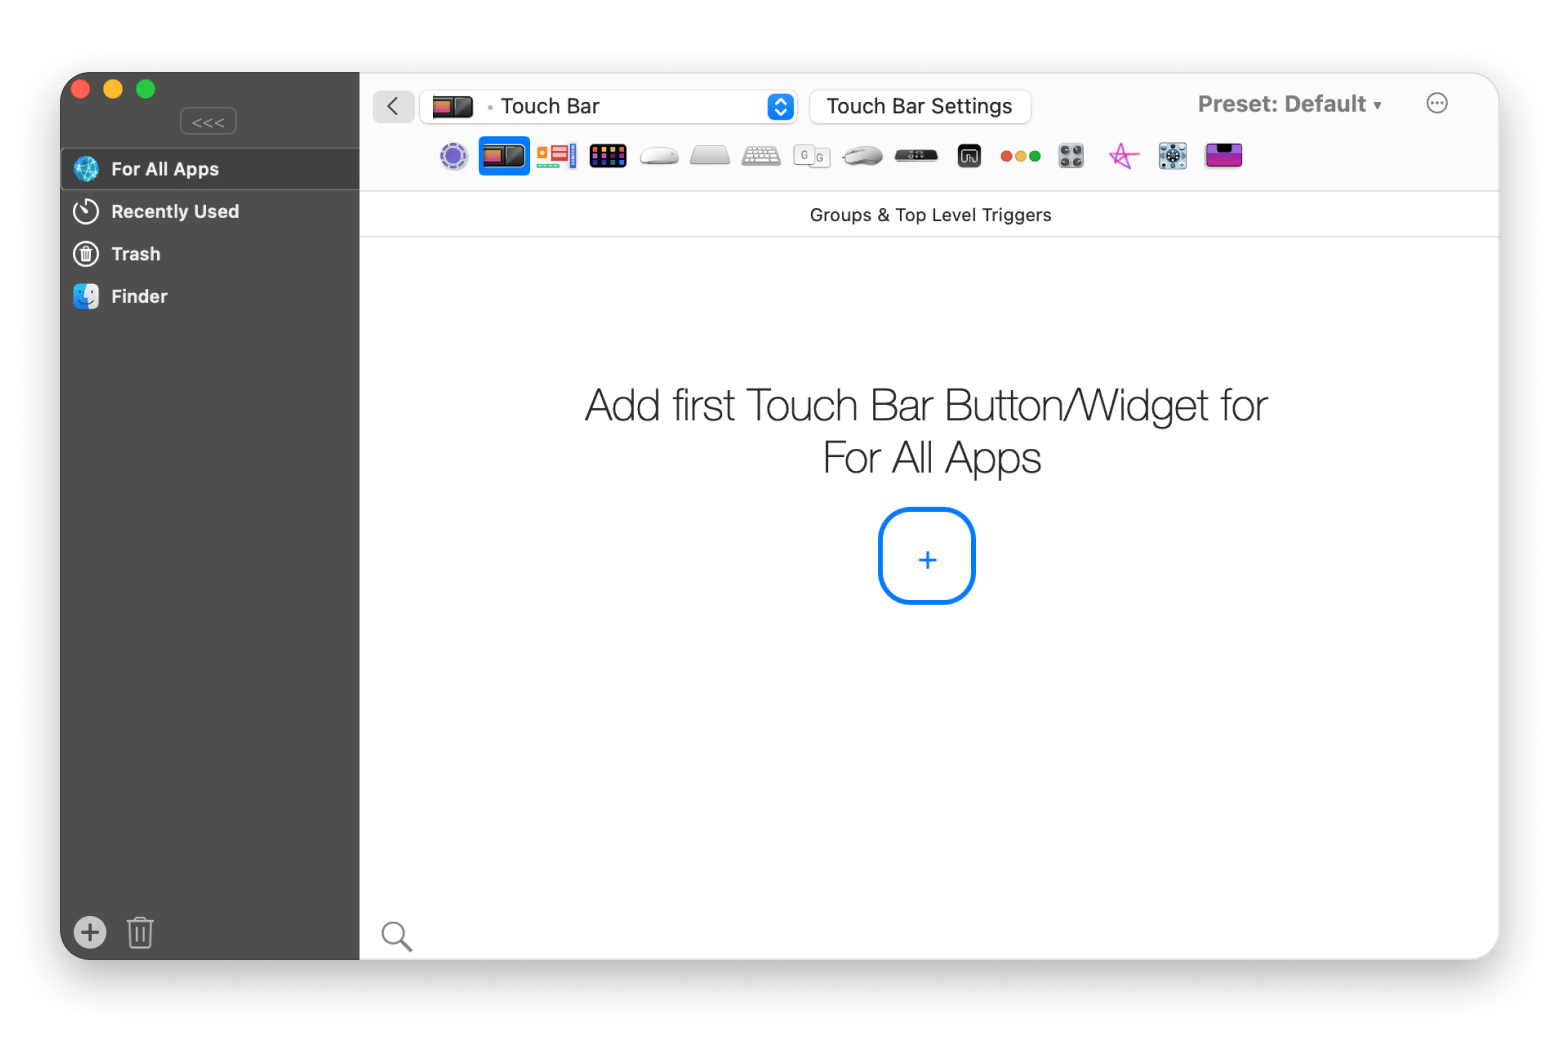Select Recently Used in sidebar
The image size is (1560, 1040).
tap(210, 211)
